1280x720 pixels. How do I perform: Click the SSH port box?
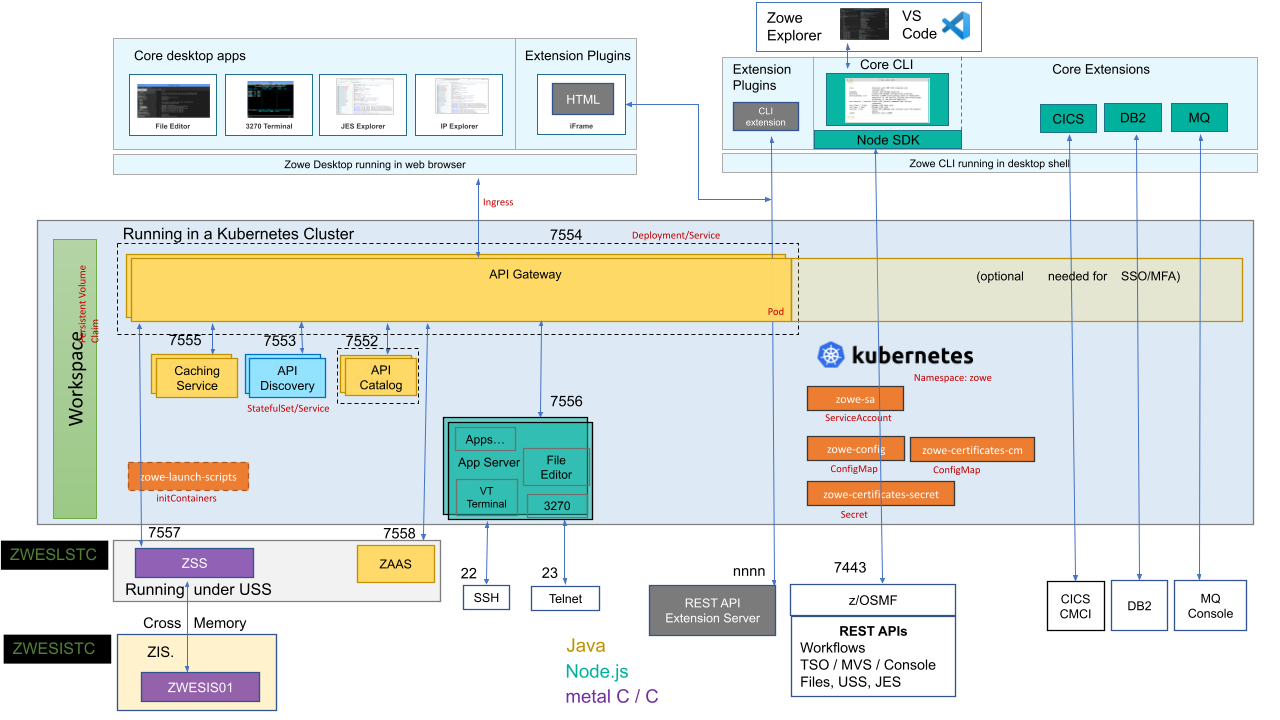(486, 598)
